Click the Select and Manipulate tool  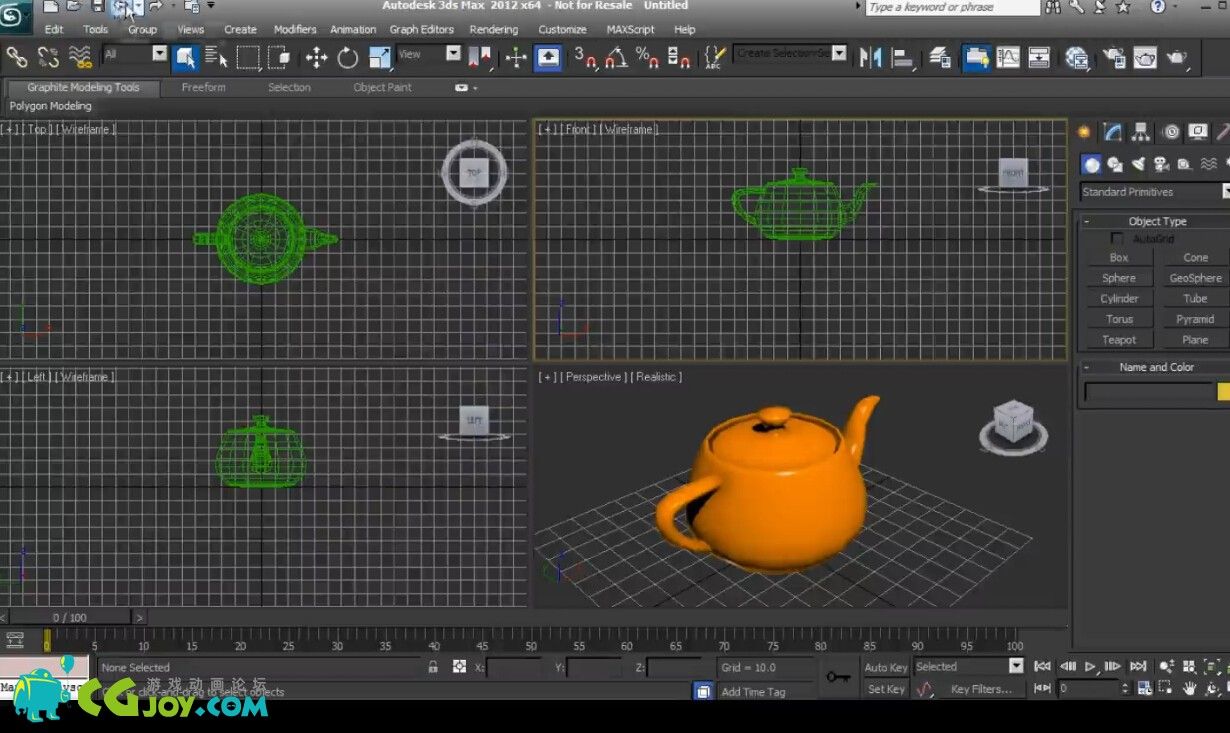coord(516,57)
